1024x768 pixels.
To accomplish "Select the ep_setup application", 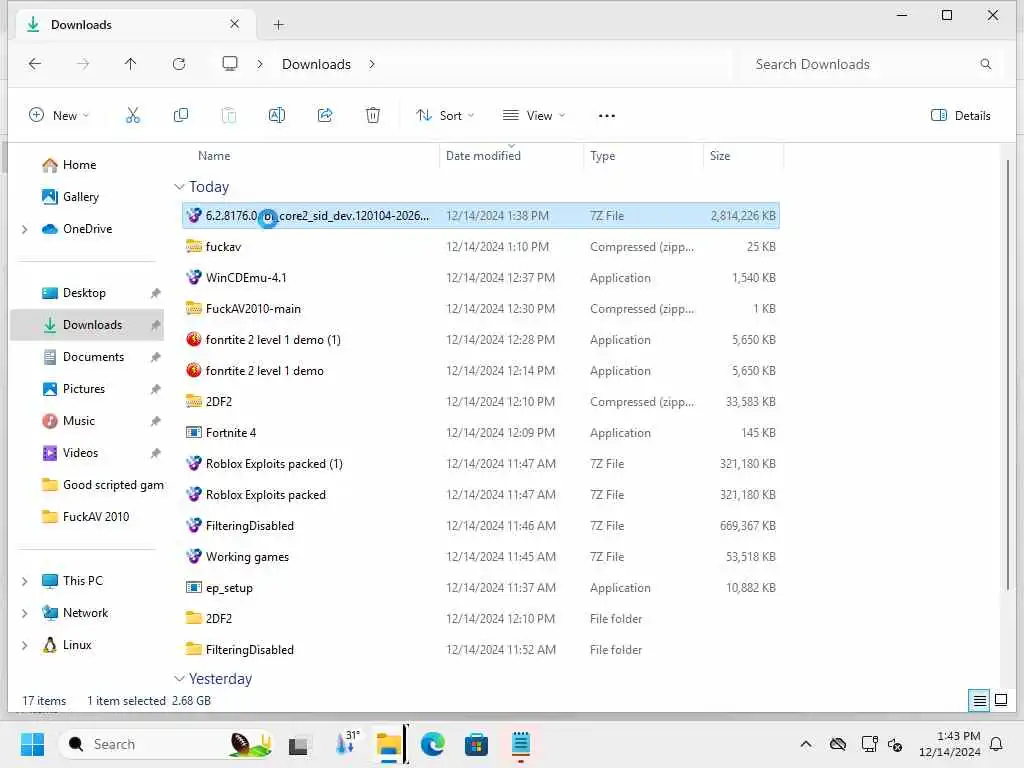I will click(x=481, y=588).
